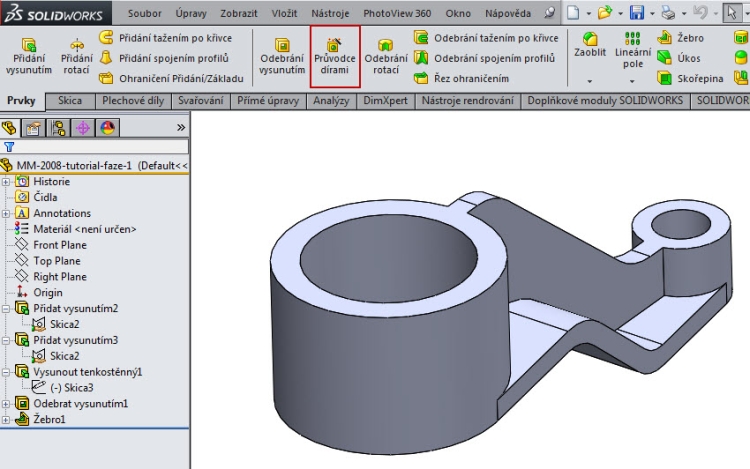The width and height of the screenshot is (750, 469).
Task: Open the FeatureManager design tree tab
Action: (x=10, y=128)
